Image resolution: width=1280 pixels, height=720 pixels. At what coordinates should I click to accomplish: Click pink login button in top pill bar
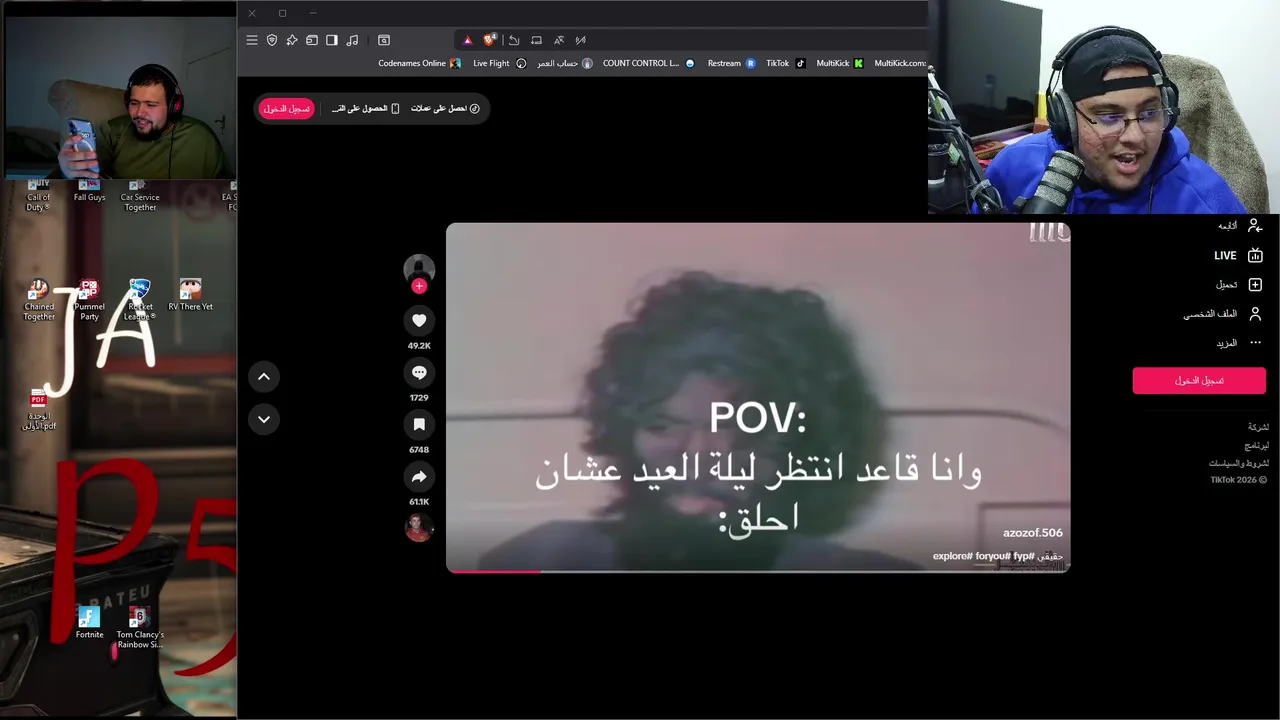point(287,108)
